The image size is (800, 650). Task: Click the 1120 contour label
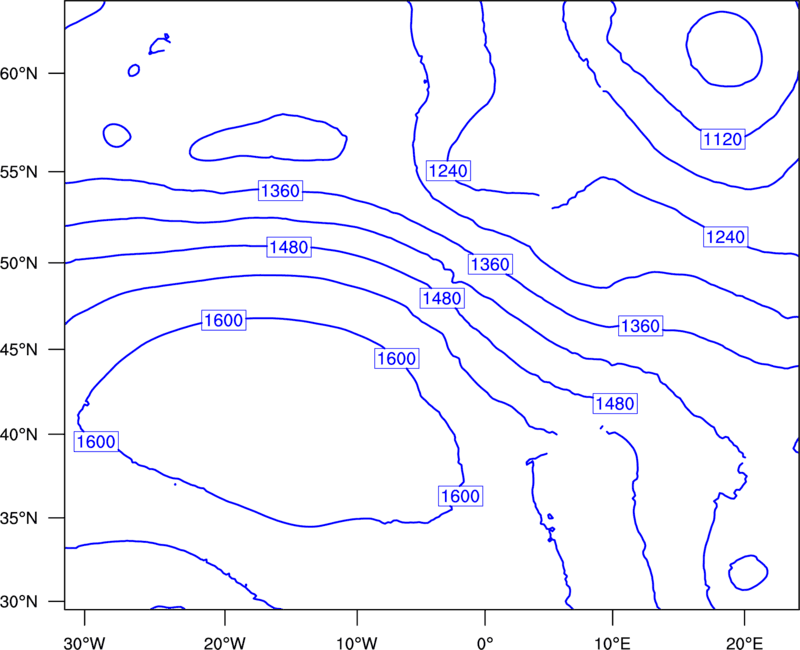pyautogui.click(x=723, y=139)
